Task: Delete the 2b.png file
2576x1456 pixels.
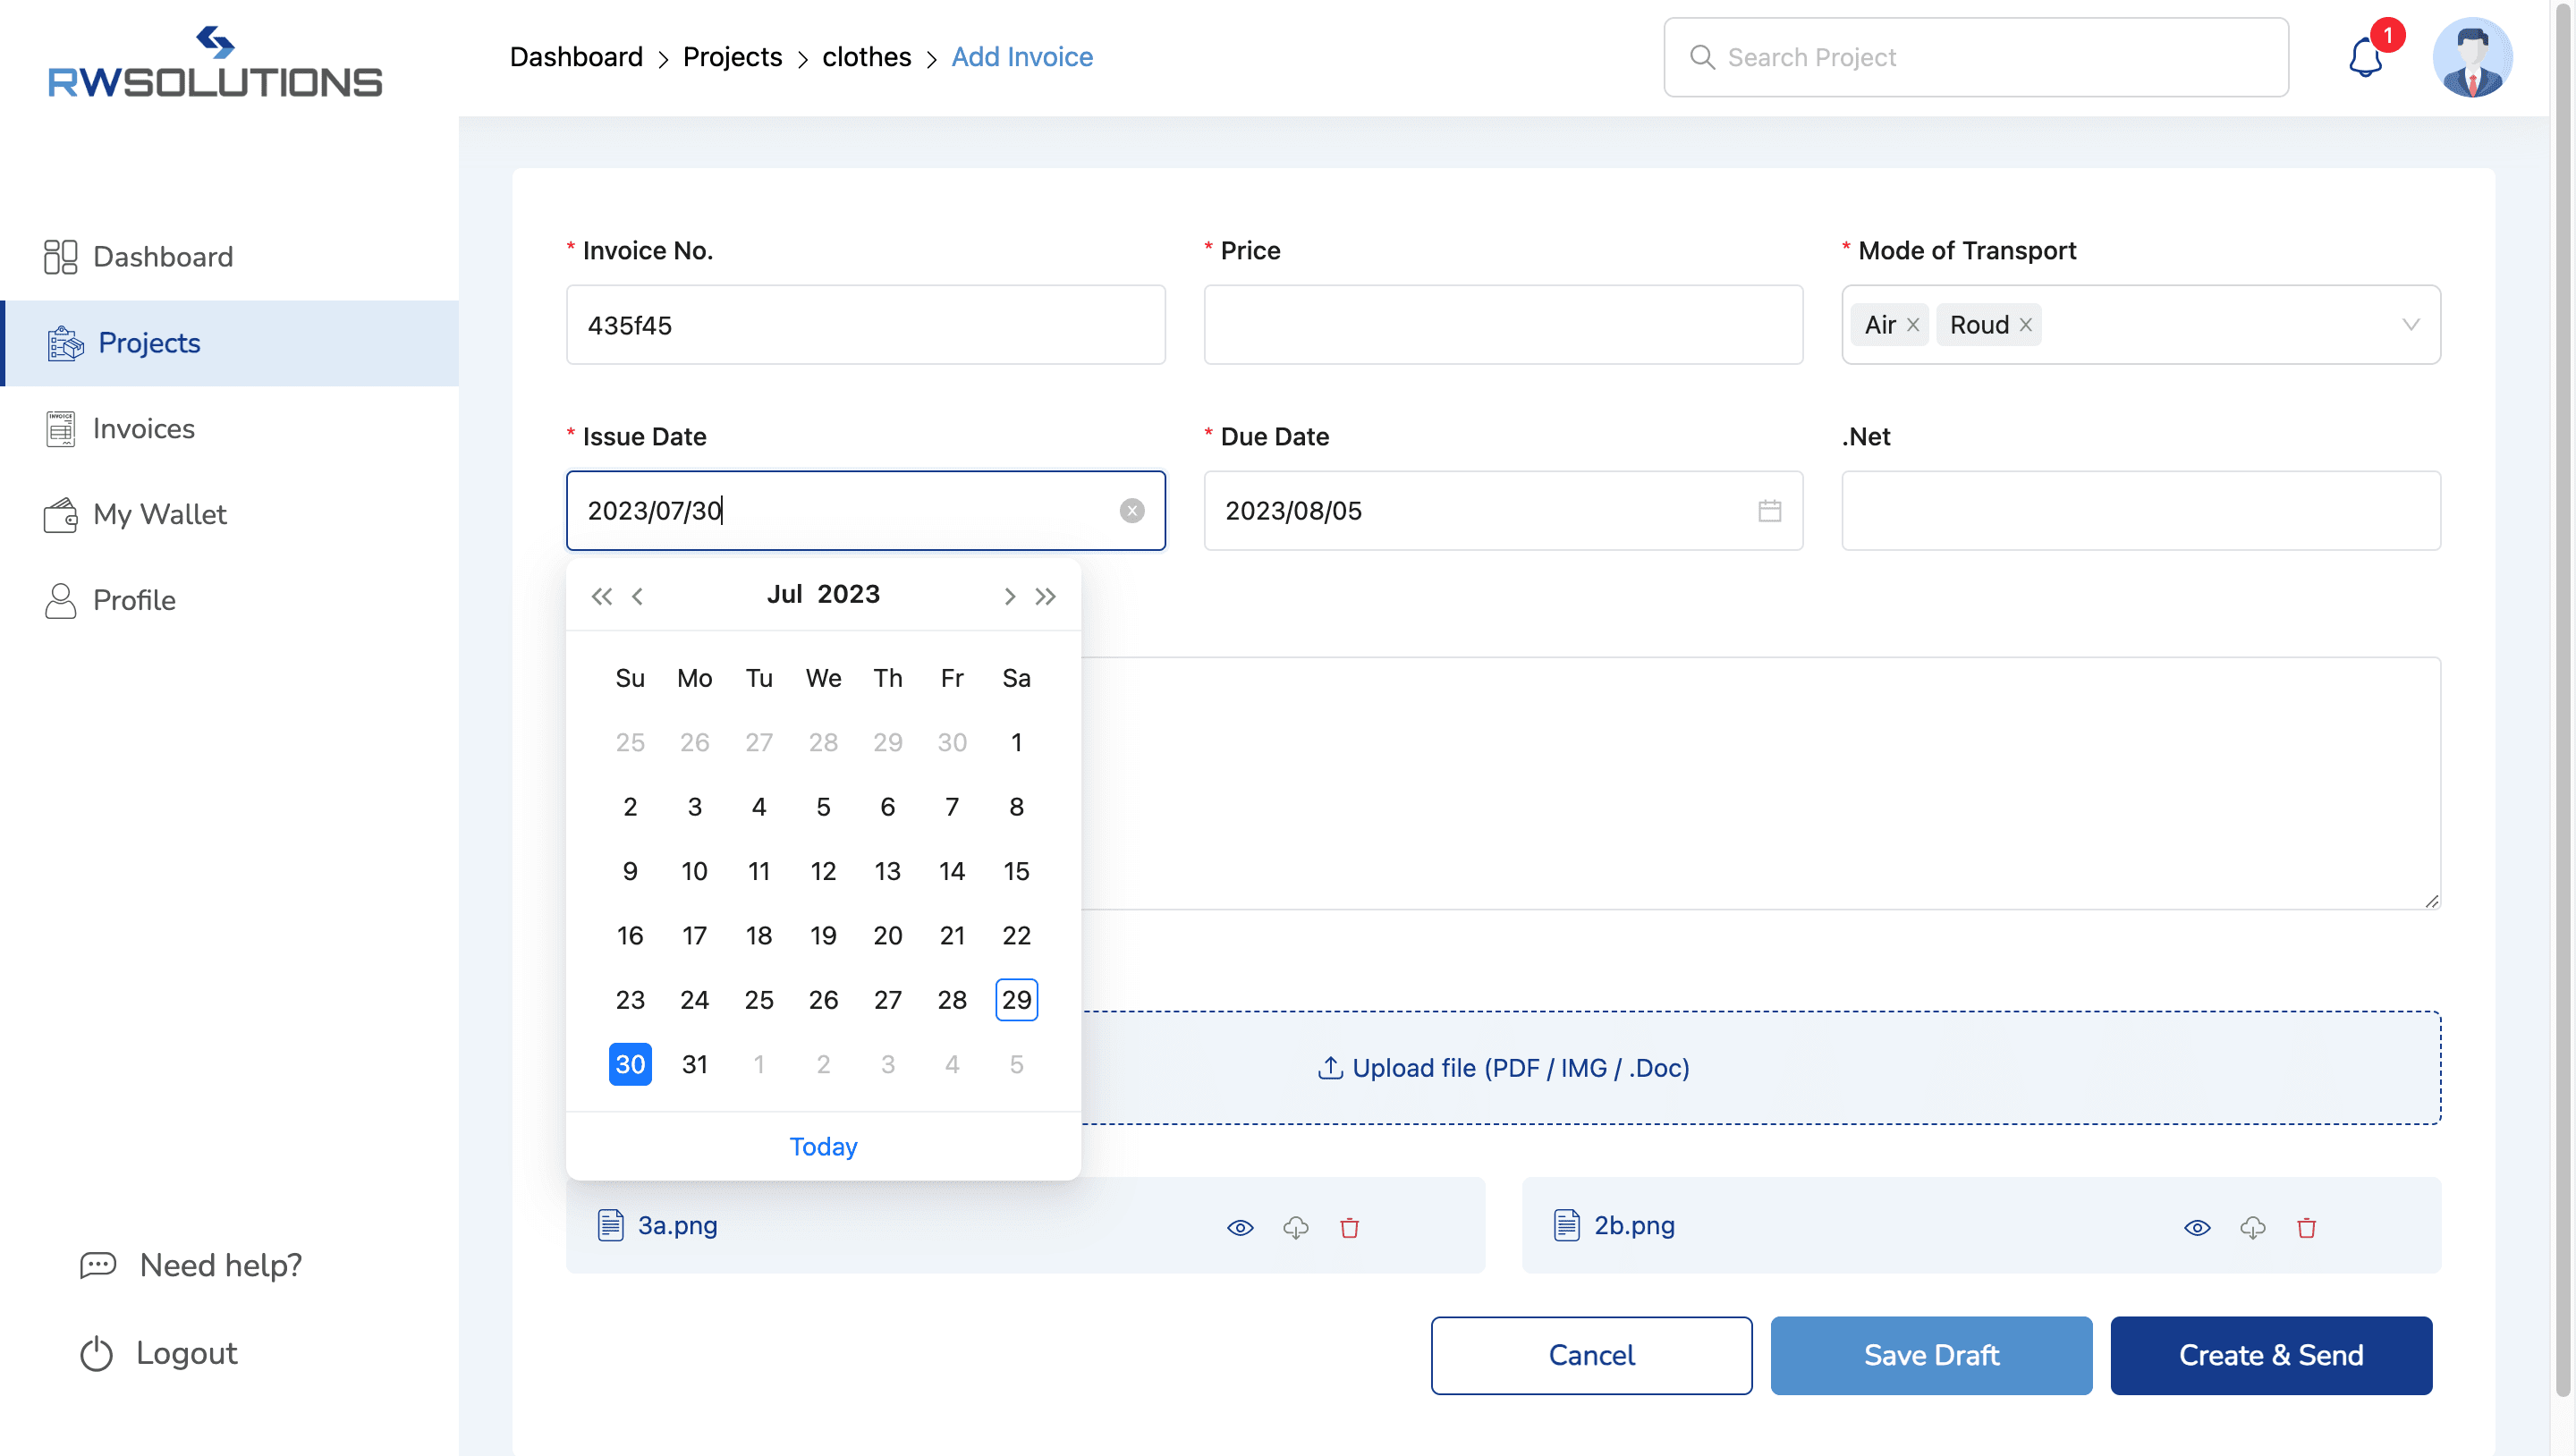Action: 2306,1228
